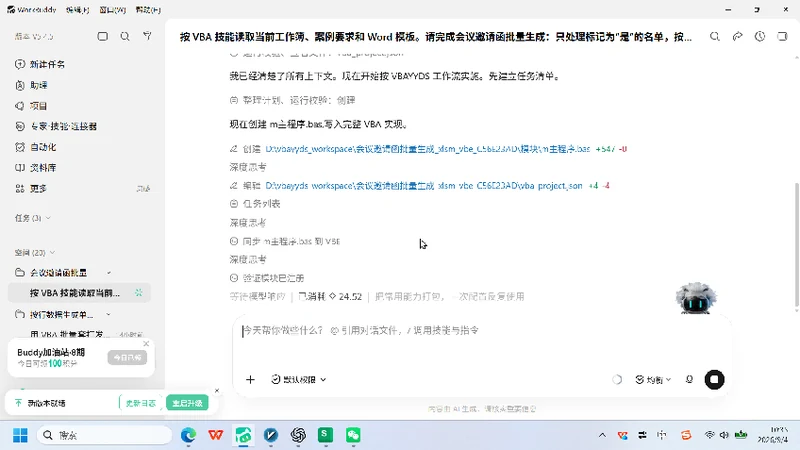The height and width of the screenshot is (450, 800).
Task: Open the taskbar clock and date
Action: 772,435
